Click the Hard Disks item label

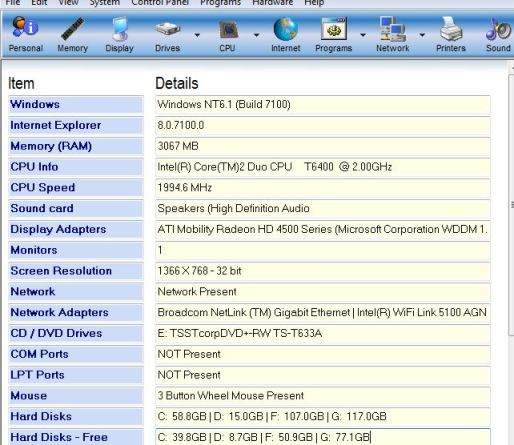tap(76, 417)
